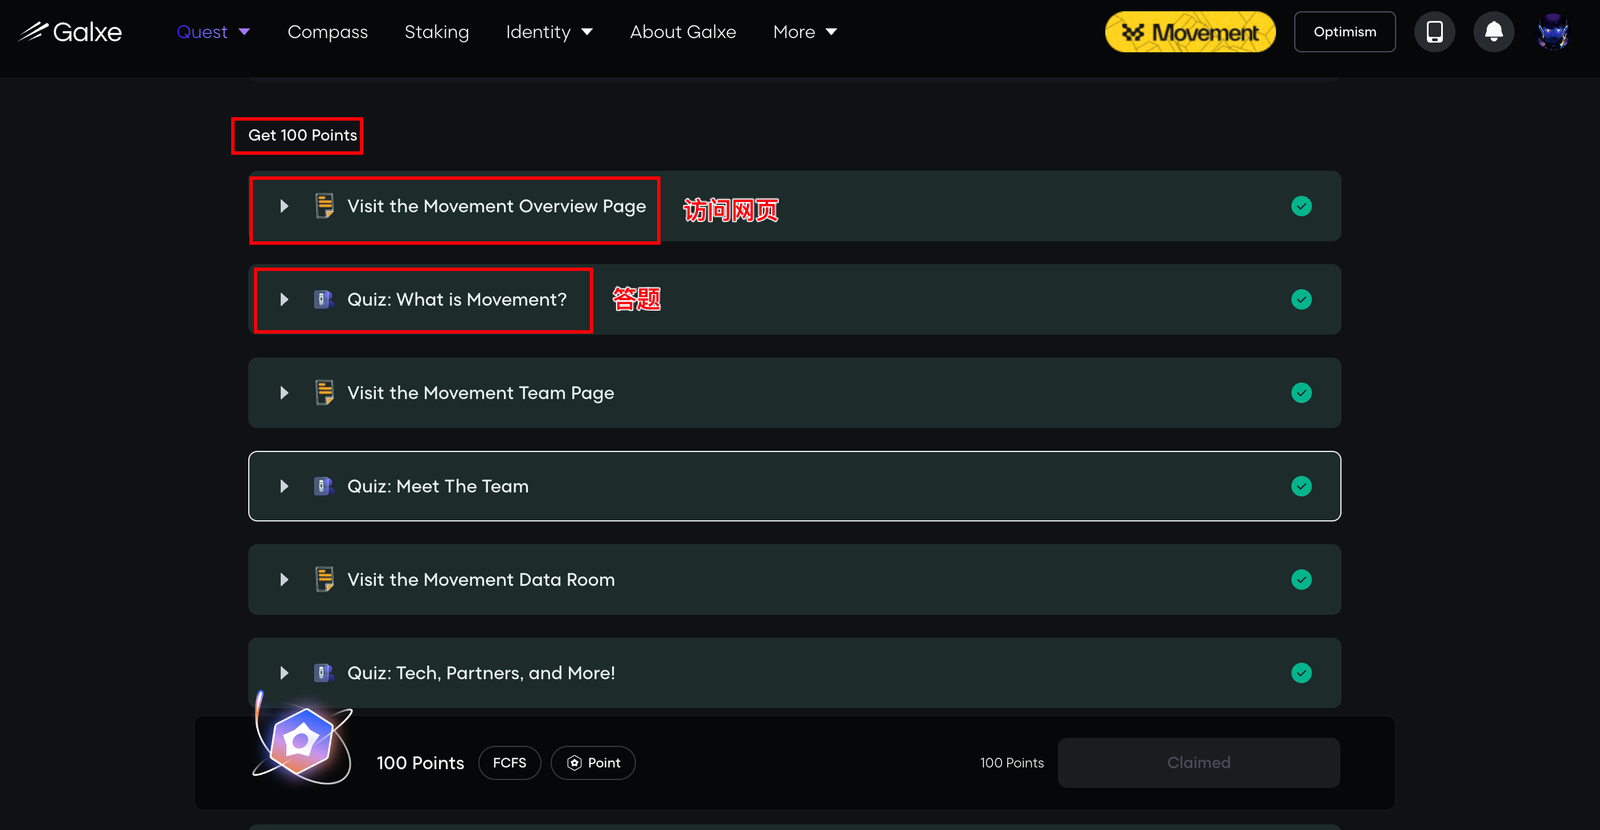Click the 100 Points label beside Claimed
This screenshot has height=830, width=1600.
[x=1012, y=763]
